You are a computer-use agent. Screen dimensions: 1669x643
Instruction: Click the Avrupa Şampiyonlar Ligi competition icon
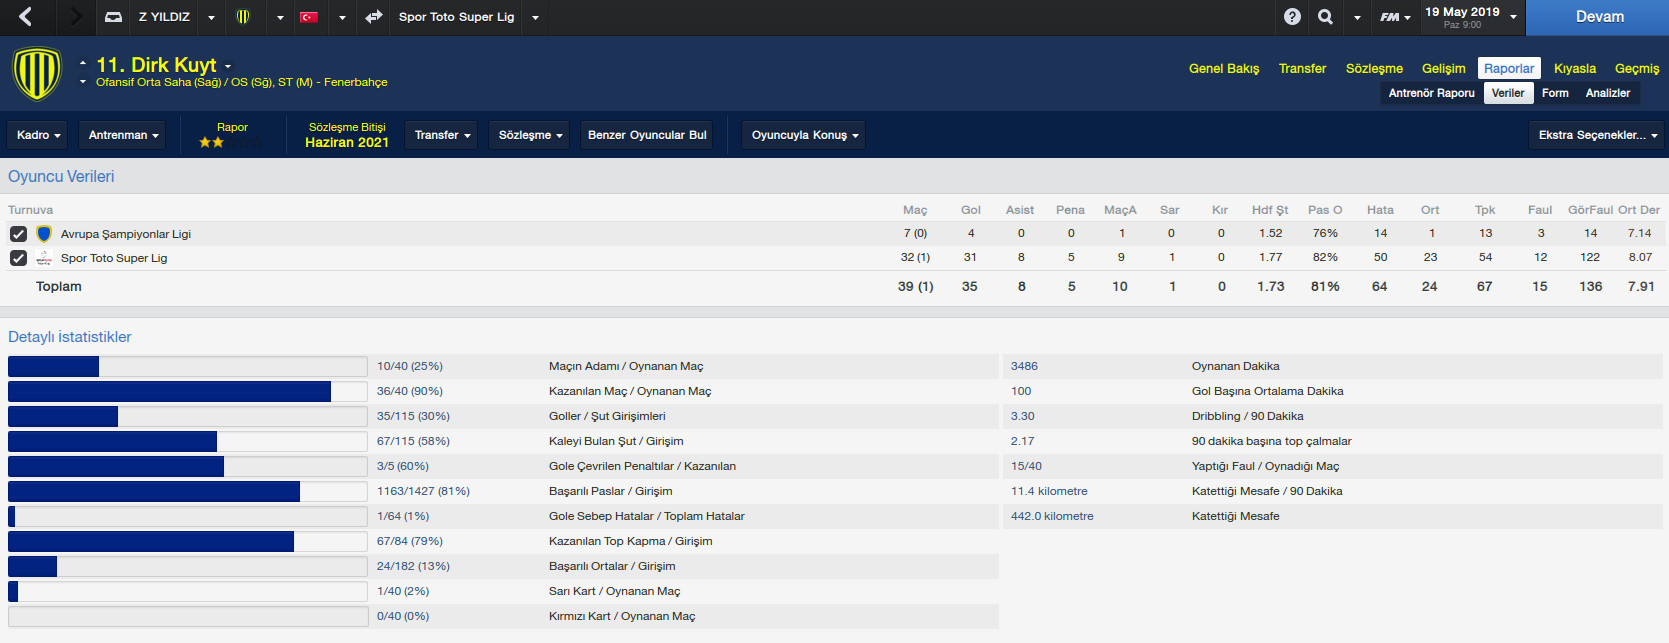[44, 234]
